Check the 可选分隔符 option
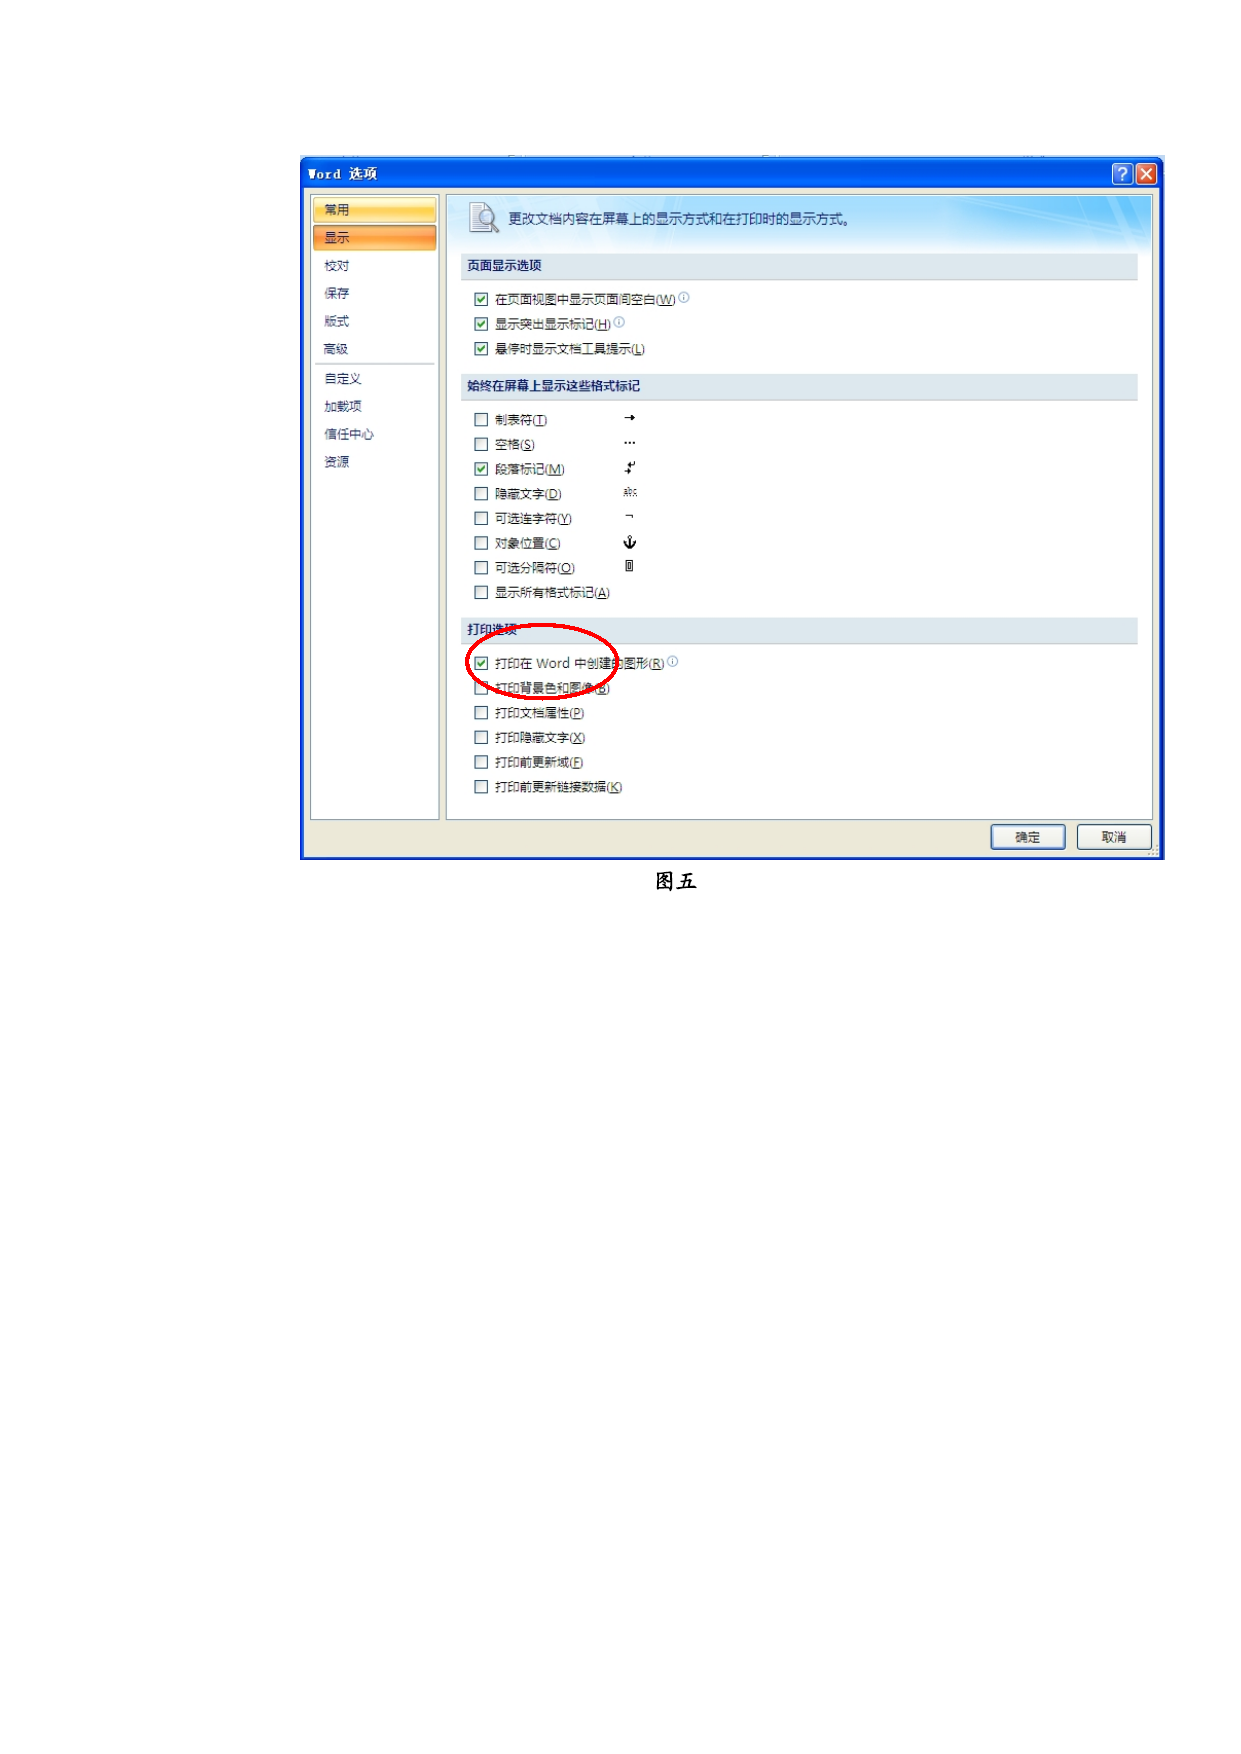 [481, 568]
